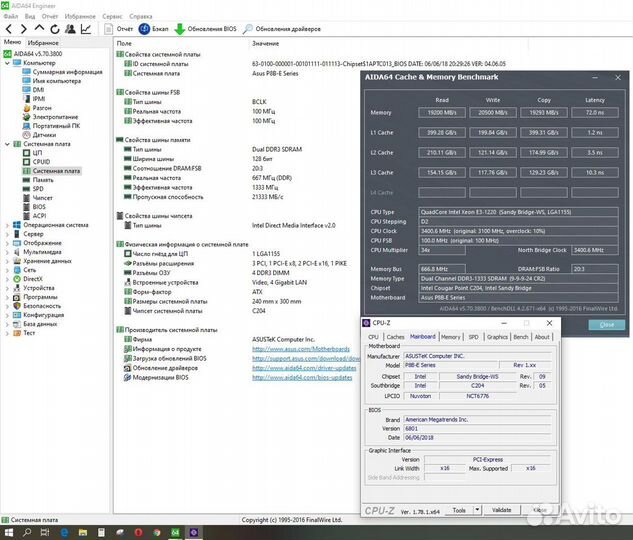Image resolution: width=633 pixels, height=540 pixels.
Task: Select Память tree item
Action: click(38, 180)
